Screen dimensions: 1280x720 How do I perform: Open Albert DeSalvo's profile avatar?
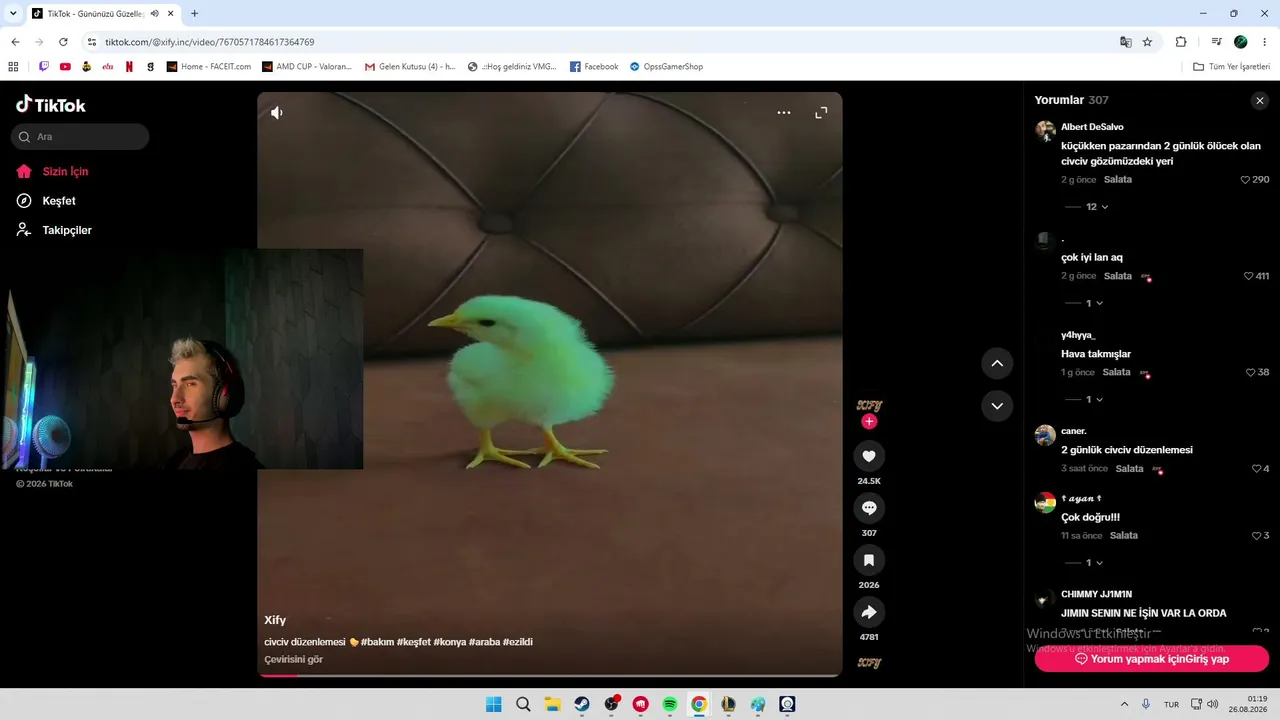[x=1045, y=131]
